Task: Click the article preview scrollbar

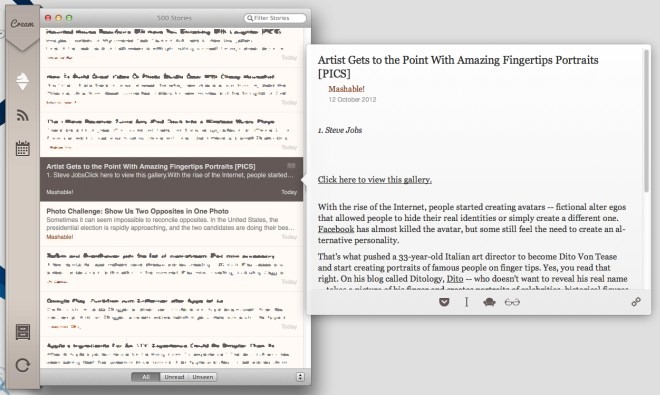Action: [646, 122]
